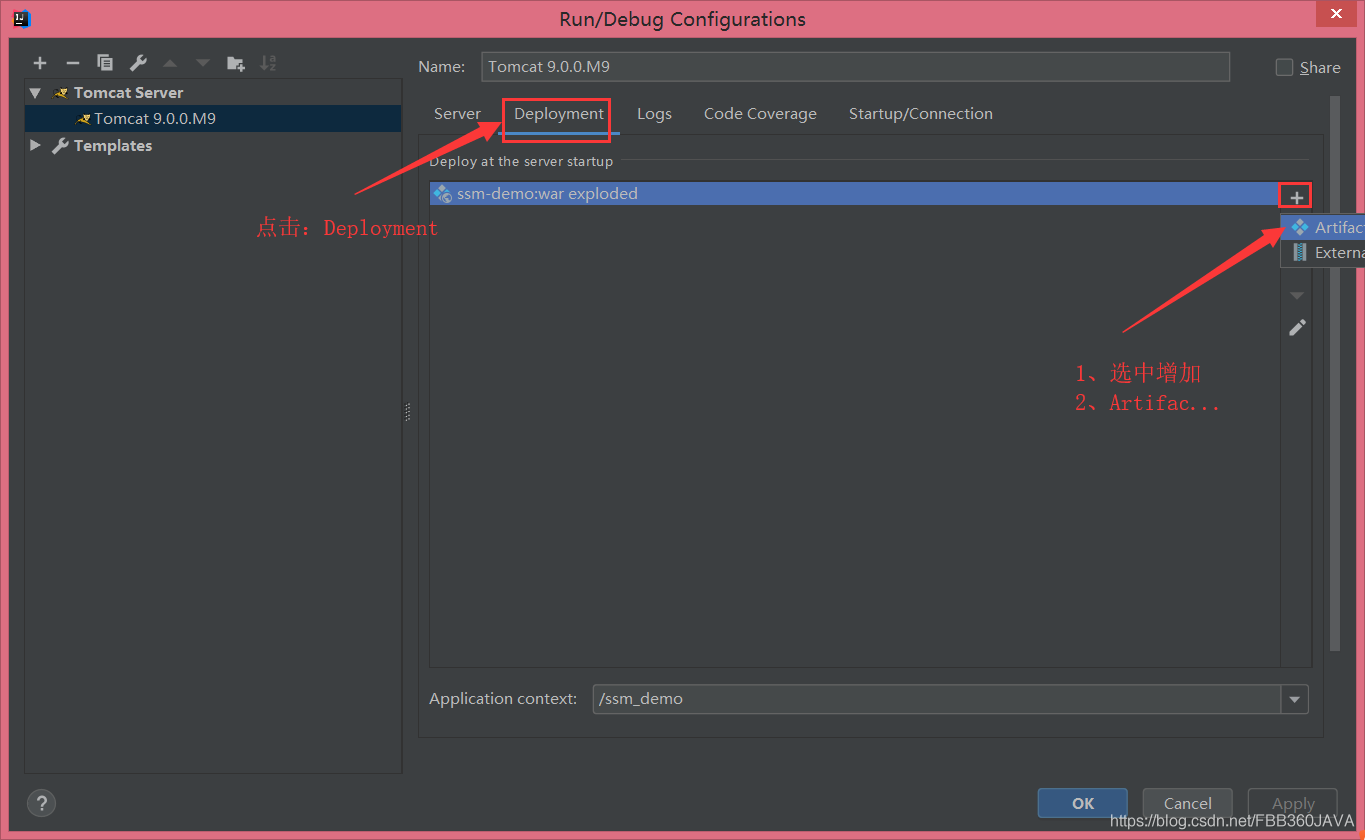Image resolution: width=1365 pixels, height=840 pixels.
Task: Create new folder for configurations
Action: (x=236, y=63)
